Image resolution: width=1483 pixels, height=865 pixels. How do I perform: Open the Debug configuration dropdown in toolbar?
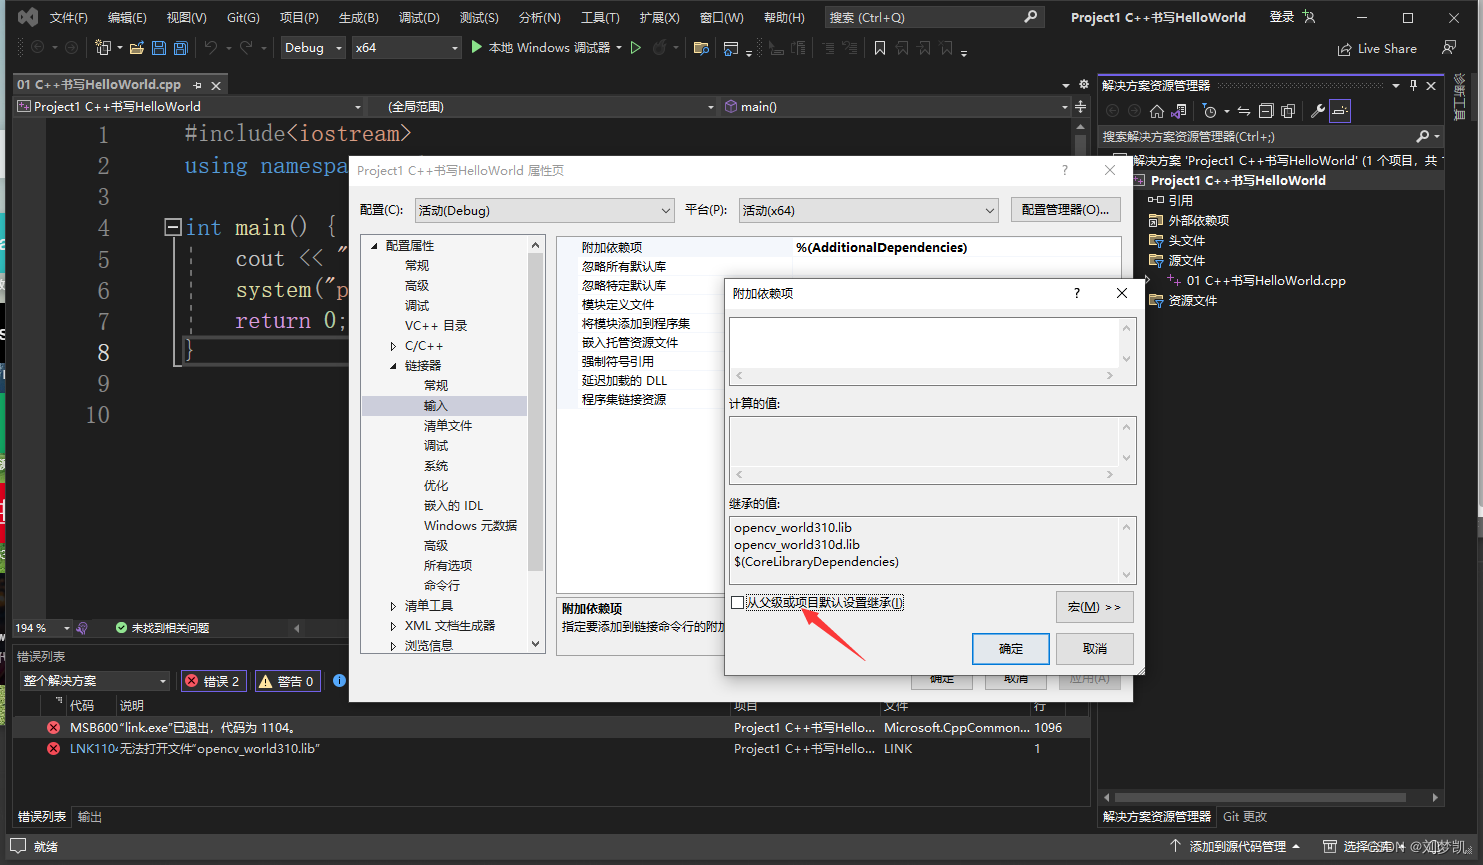point(313,48)
